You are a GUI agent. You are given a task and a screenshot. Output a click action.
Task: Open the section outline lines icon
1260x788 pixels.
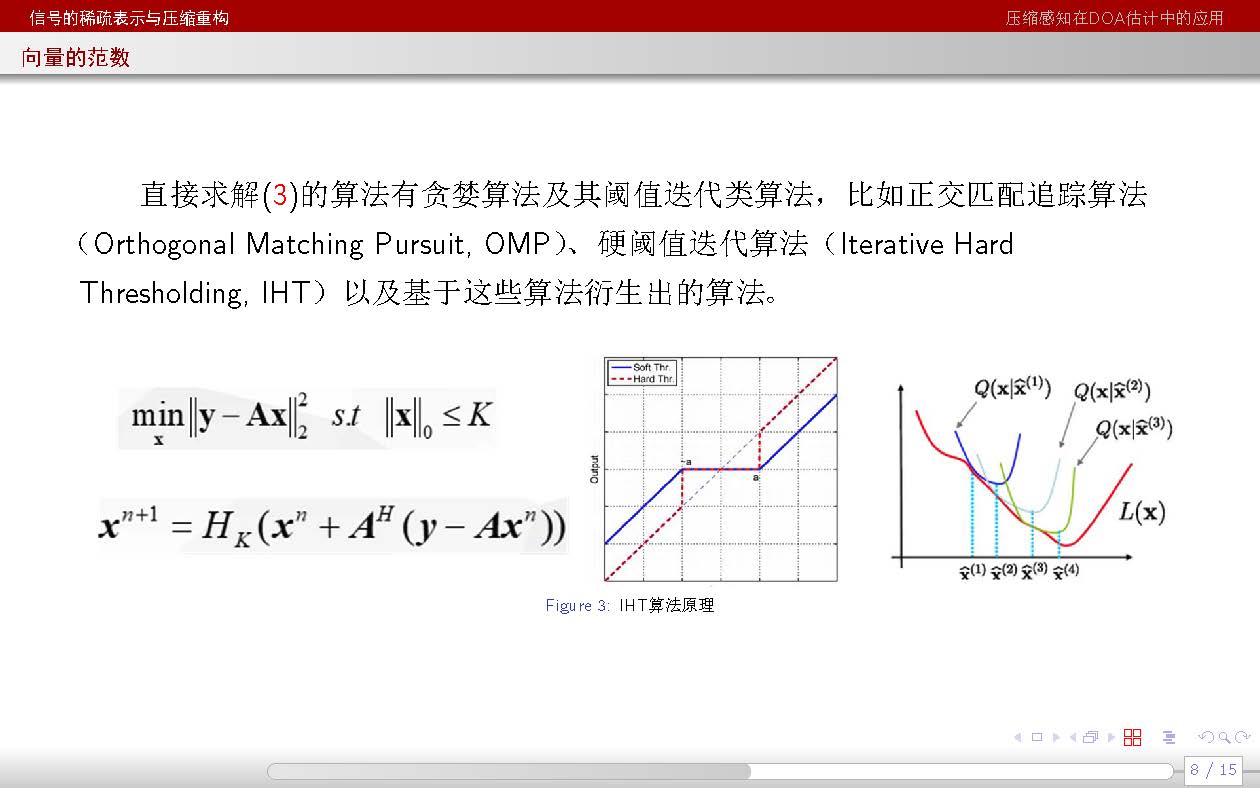(1169, 737)
